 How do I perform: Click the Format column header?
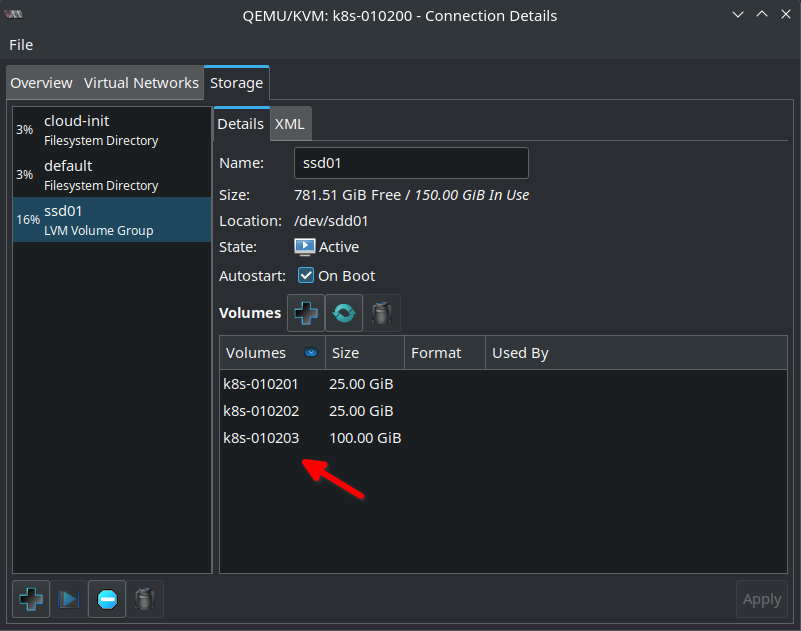click(444, 353)
